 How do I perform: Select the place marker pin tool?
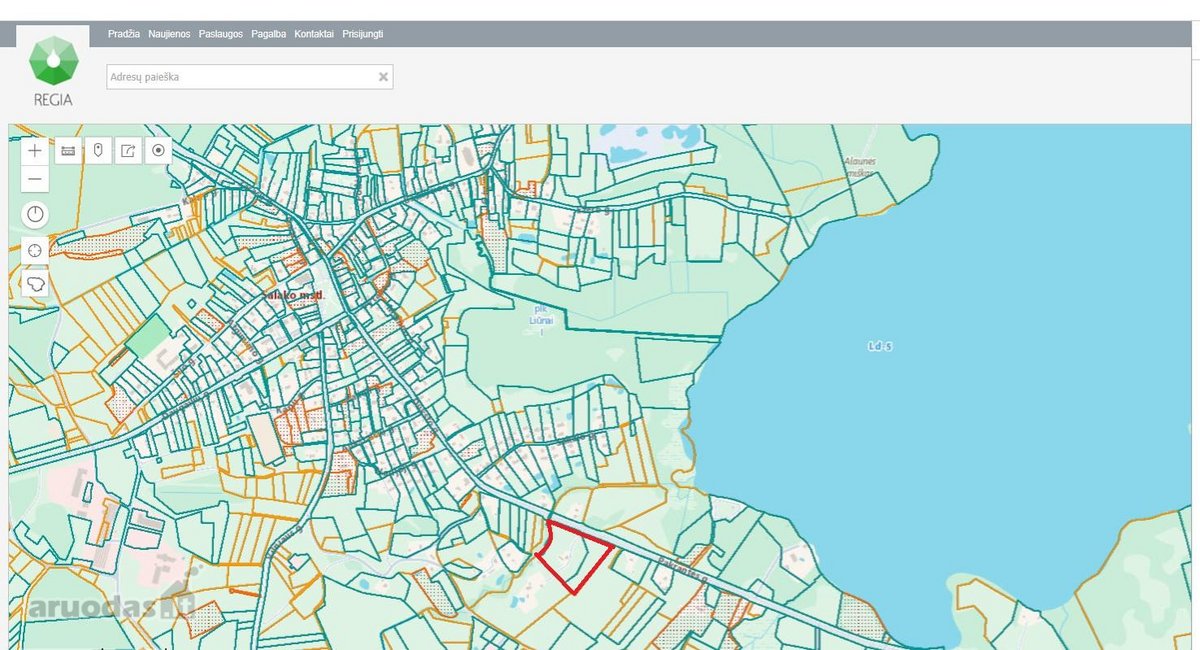(98, 151)
